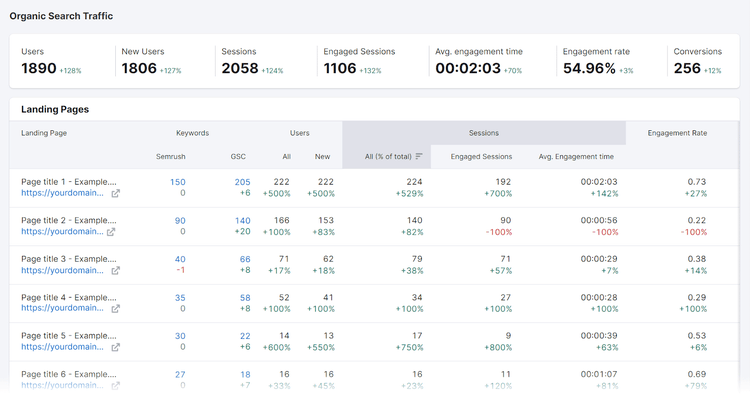Image resolution: width=750 pixels, height=396 pixels.
Task: Click the engaged sessions value 192
Action: (503, 182)
